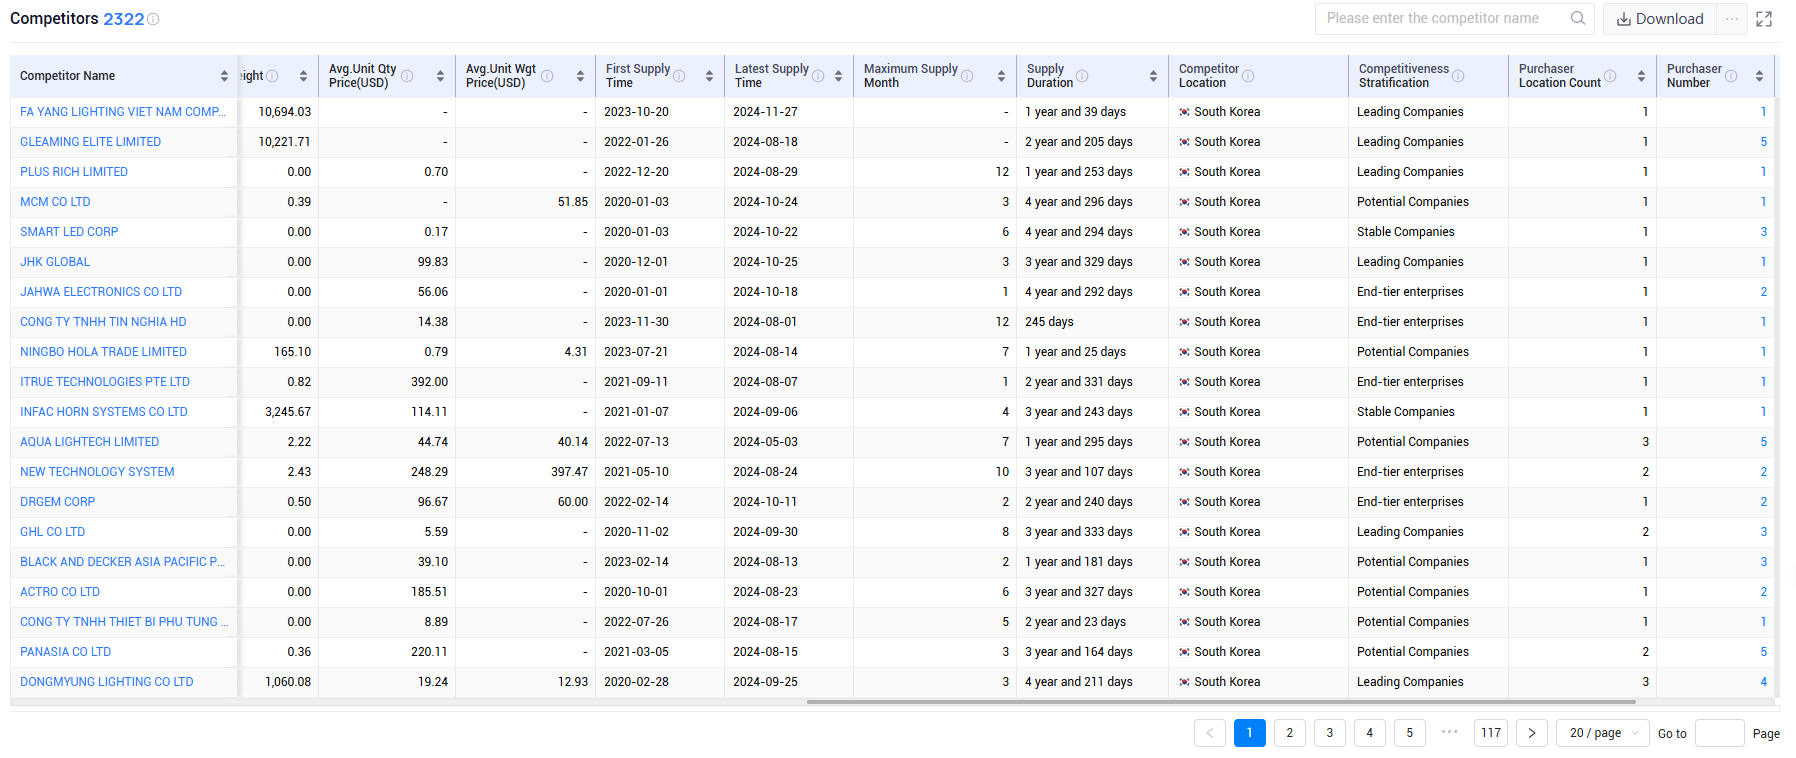Go to page 3
Viewport: 1796px width, 758px height.
(1330, 733)
